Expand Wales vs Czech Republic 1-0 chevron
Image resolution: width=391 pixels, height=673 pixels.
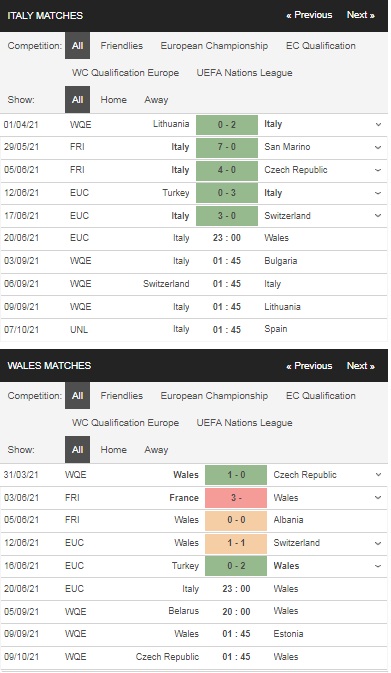point(378,475)
